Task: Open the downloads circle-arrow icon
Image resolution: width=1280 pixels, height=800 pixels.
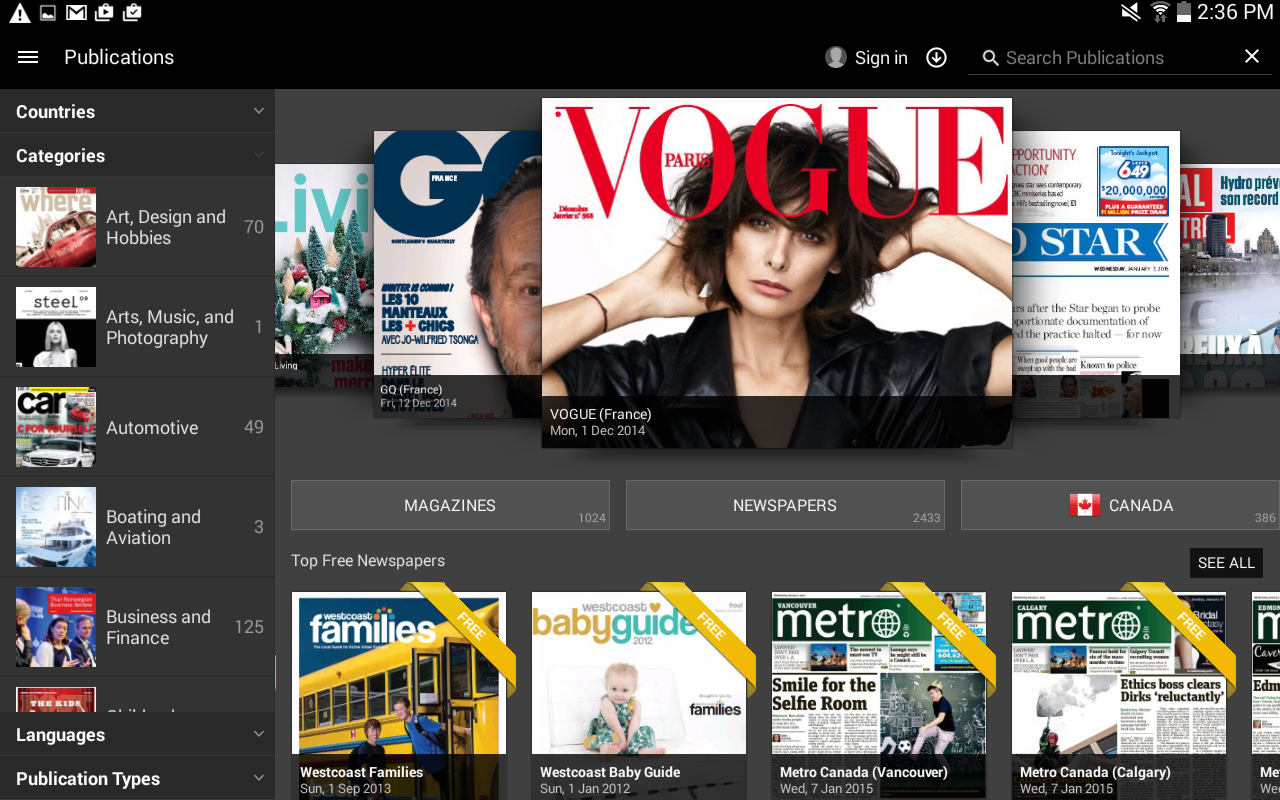Action: pos(936,57)
